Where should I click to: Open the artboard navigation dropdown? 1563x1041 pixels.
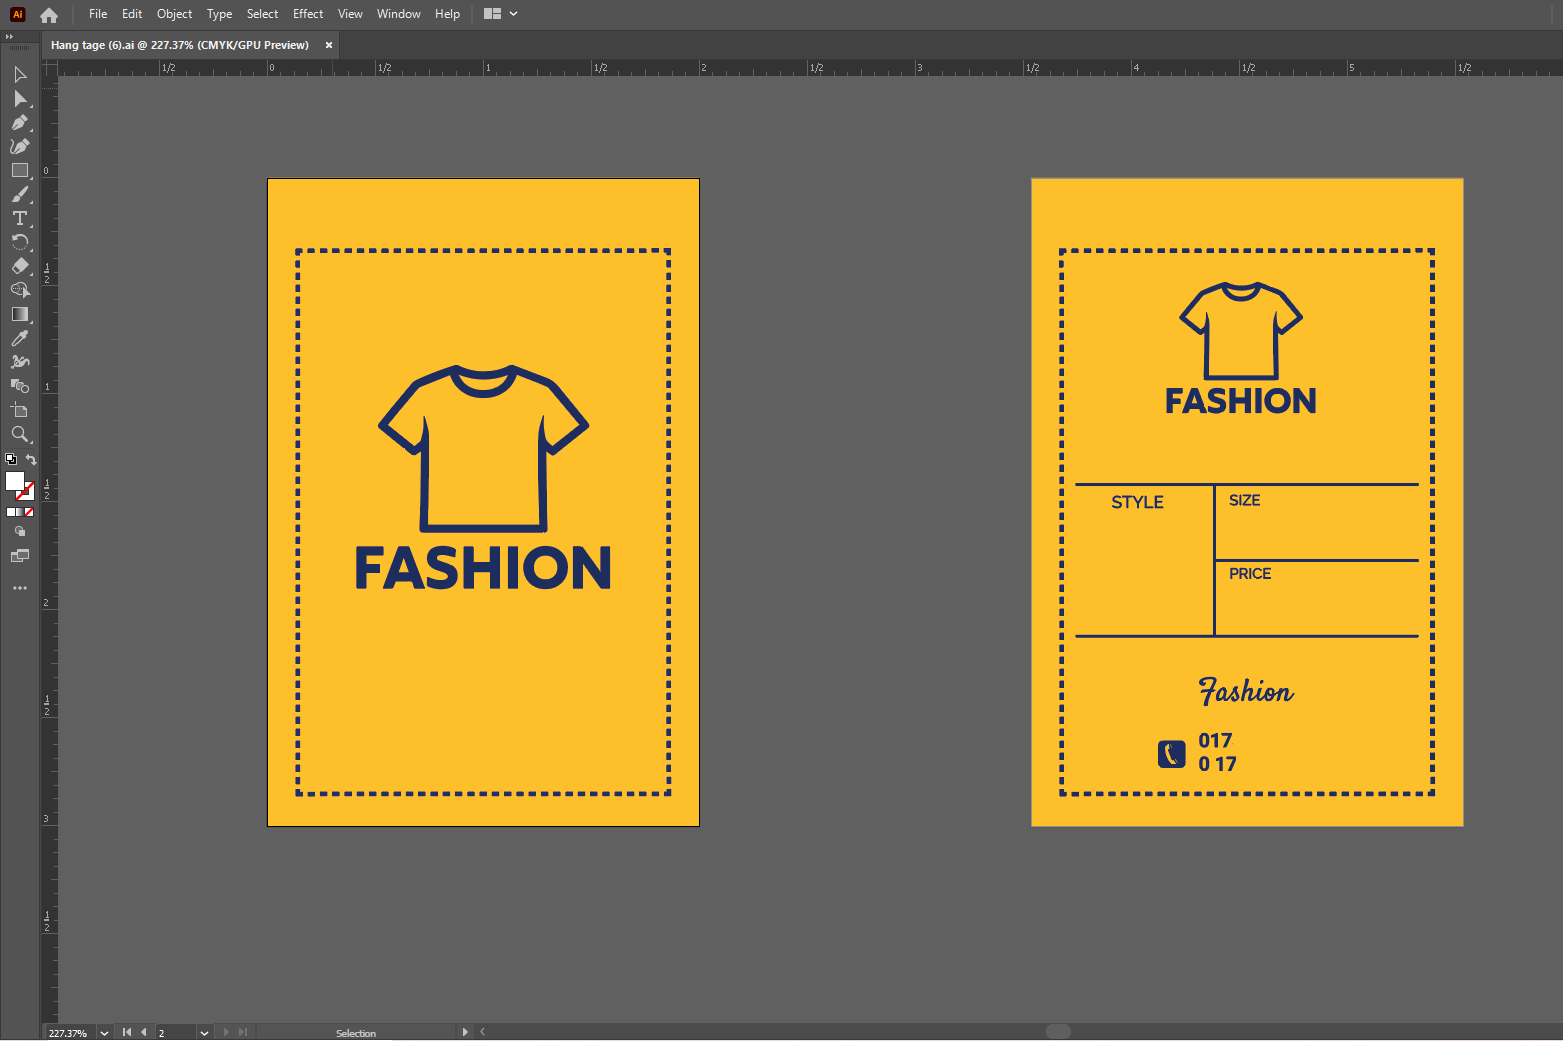click(x=204, y=1033)
